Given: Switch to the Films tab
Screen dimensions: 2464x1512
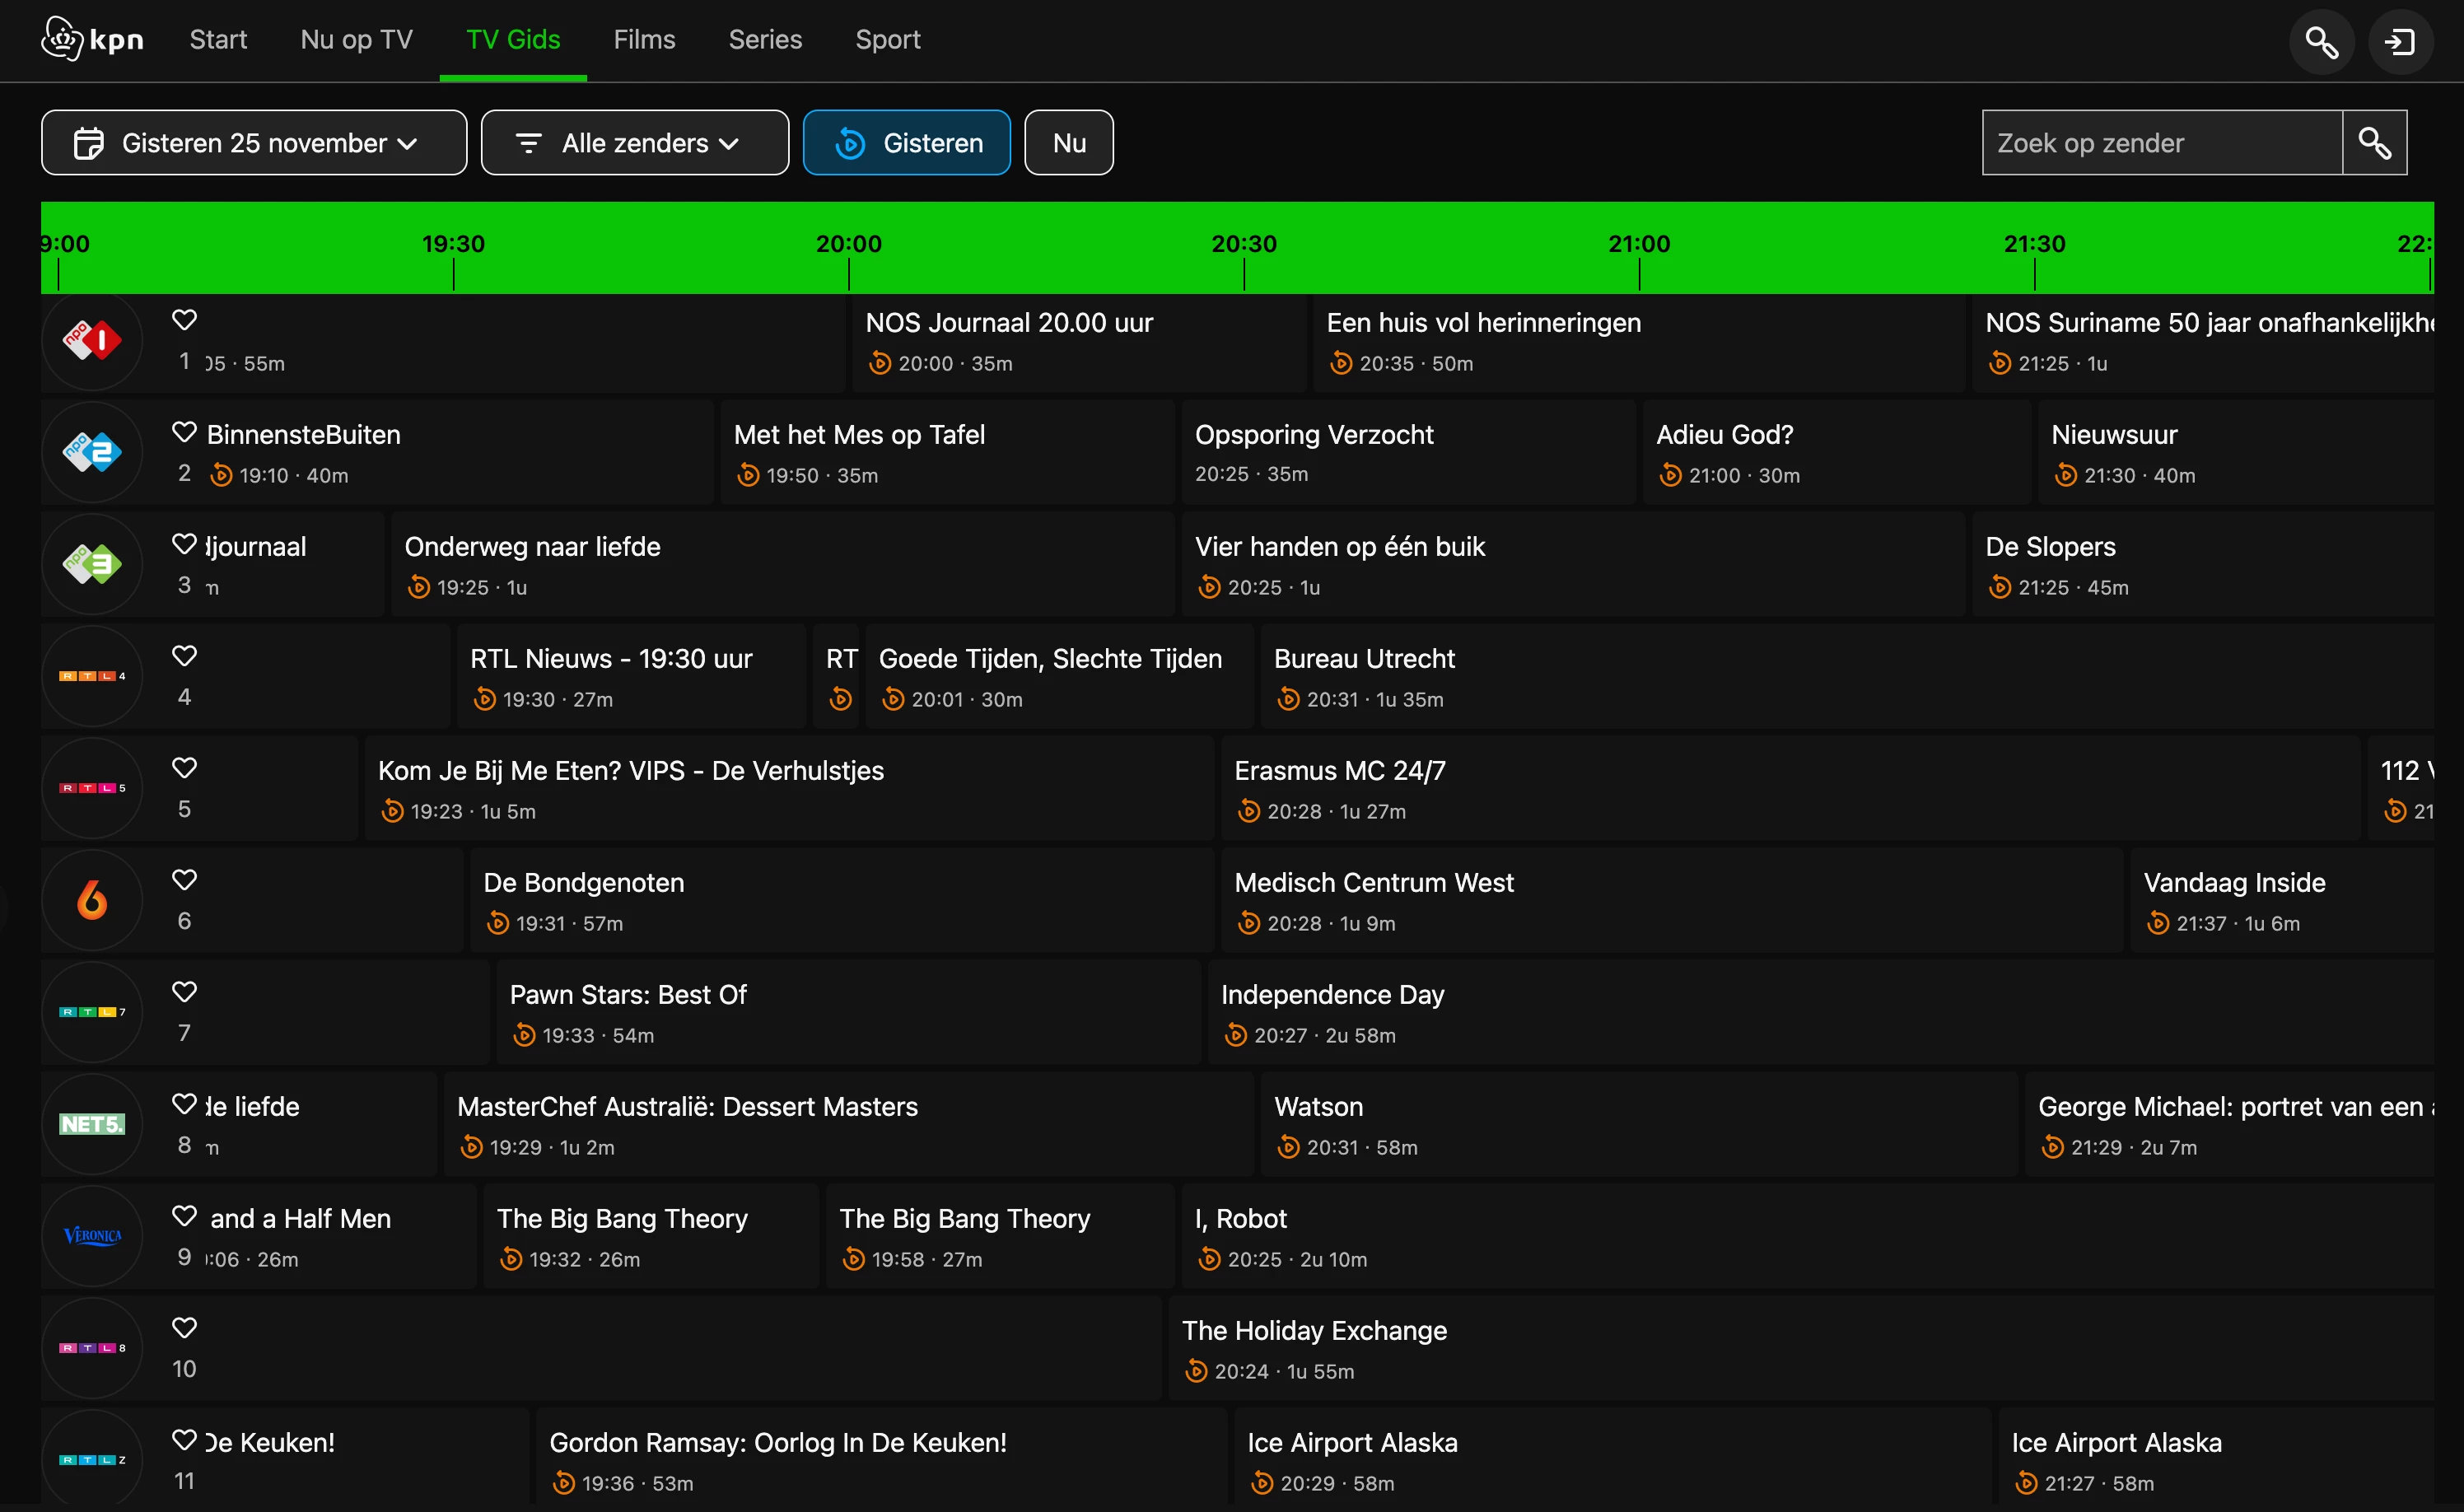Looking at the screenshot, I should pos(644,40).
